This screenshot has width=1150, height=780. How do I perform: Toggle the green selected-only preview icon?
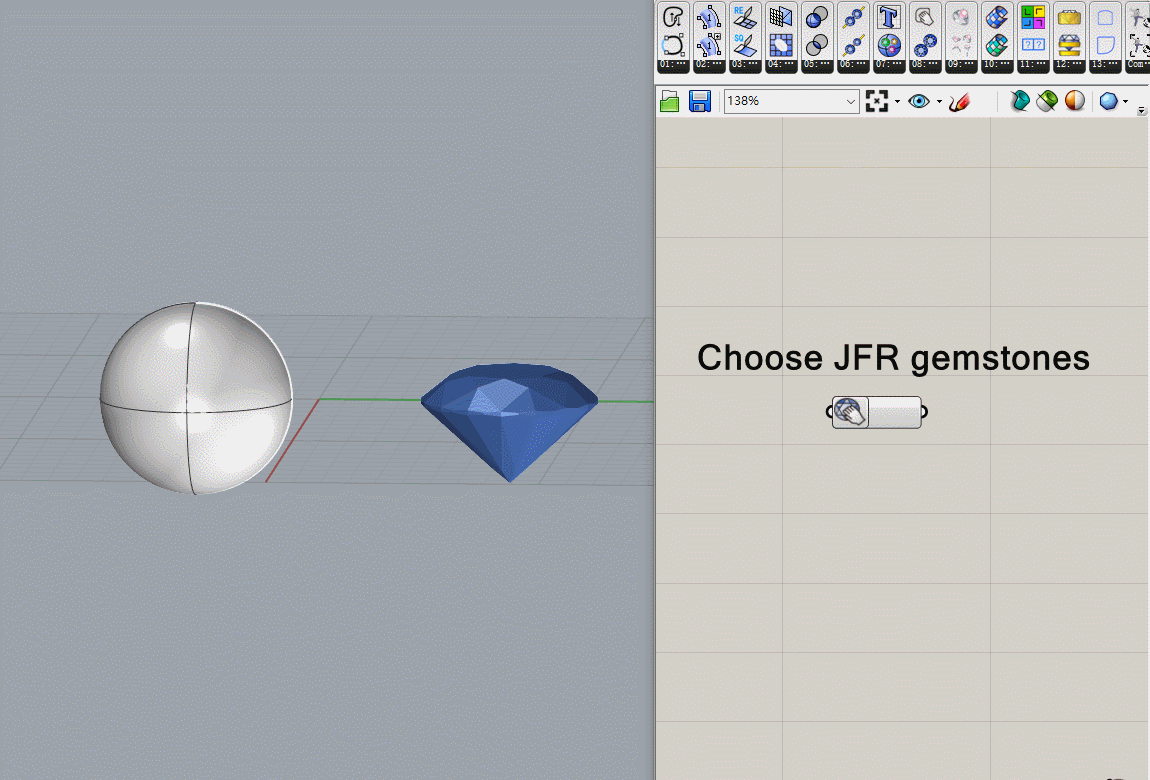(1047, 101)
